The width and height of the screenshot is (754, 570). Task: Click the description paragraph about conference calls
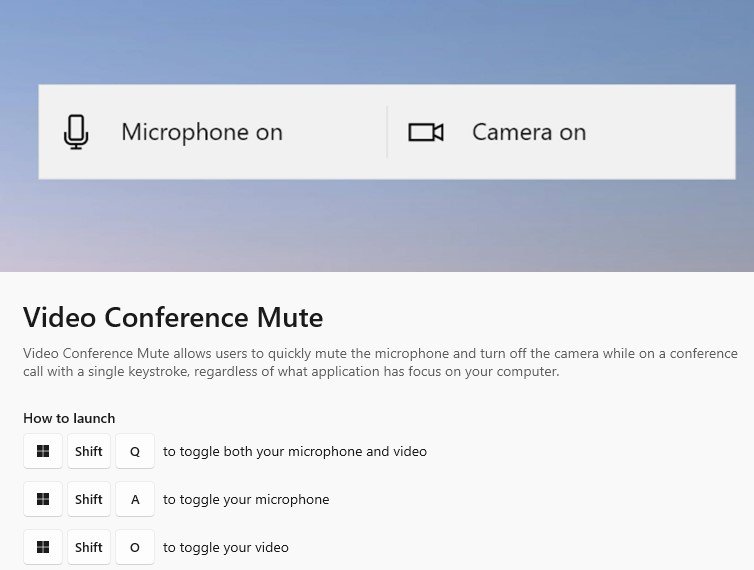click(380, 362)
